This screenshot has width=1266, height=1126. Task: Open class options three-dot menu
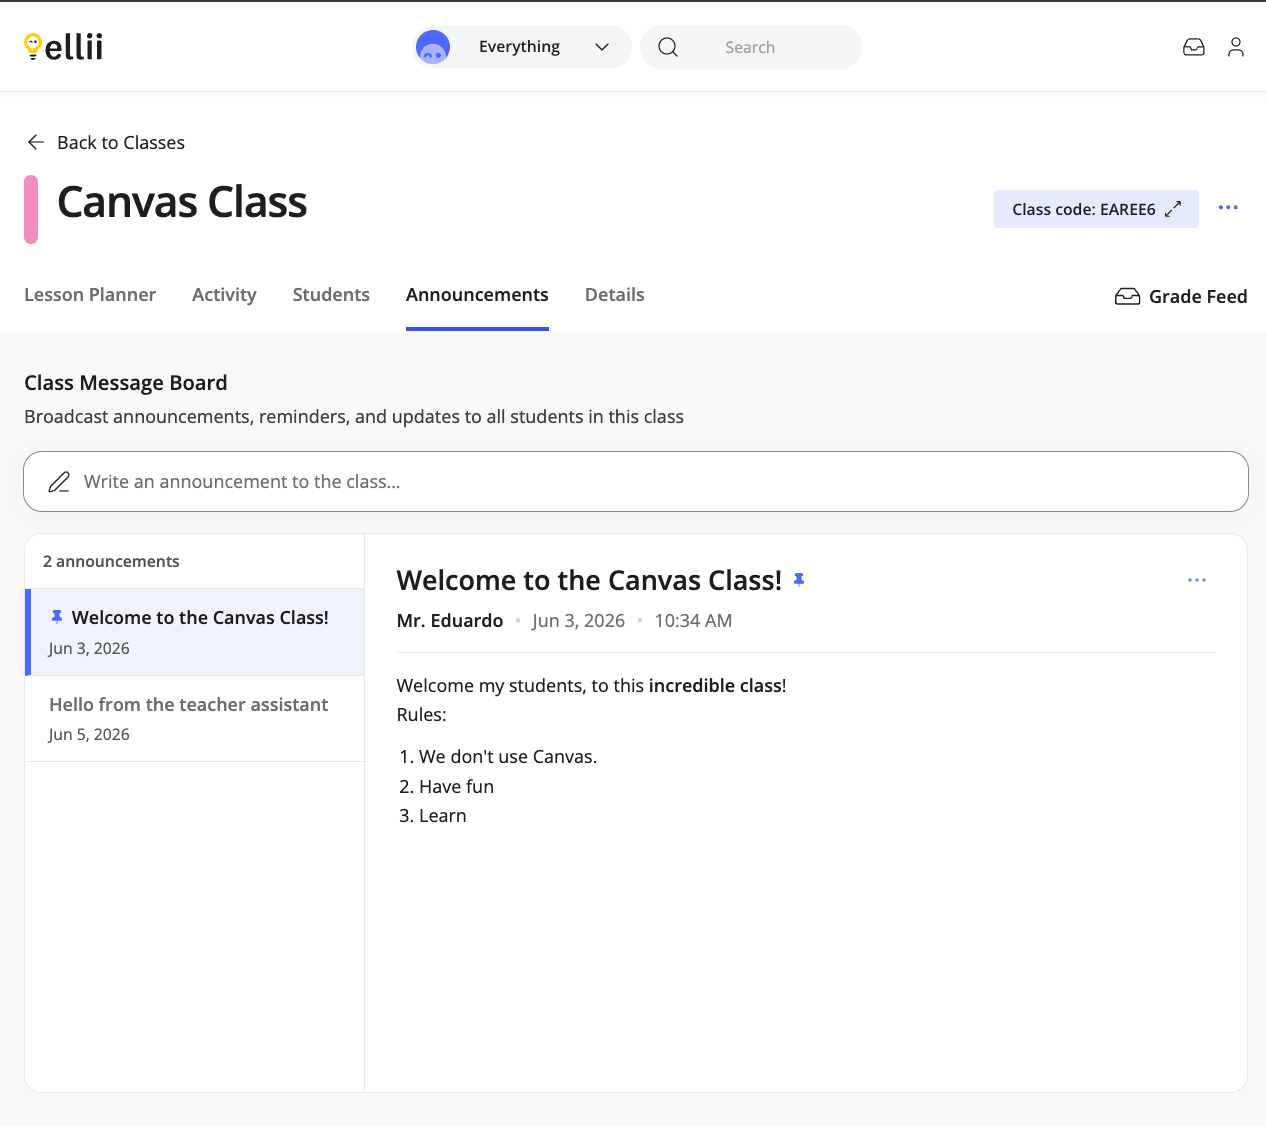point(1228,208)
